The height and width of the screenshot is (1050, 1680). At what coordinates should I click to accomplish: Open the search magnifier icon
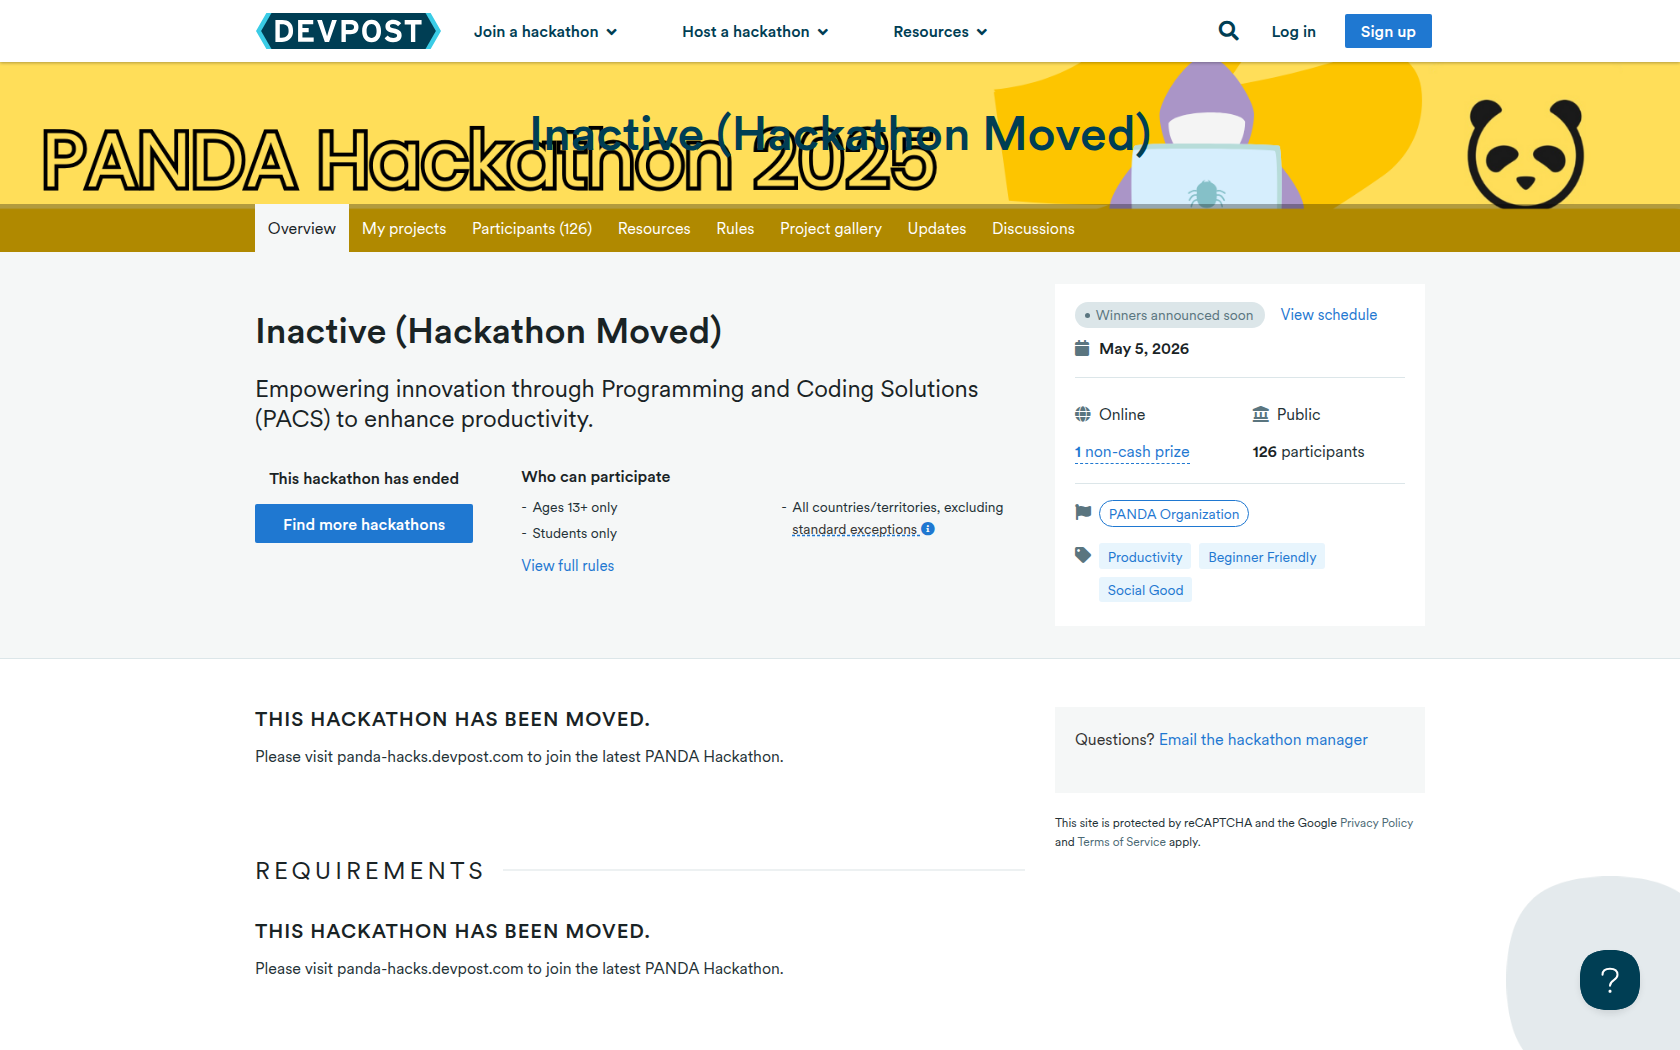pos(1228,31)
